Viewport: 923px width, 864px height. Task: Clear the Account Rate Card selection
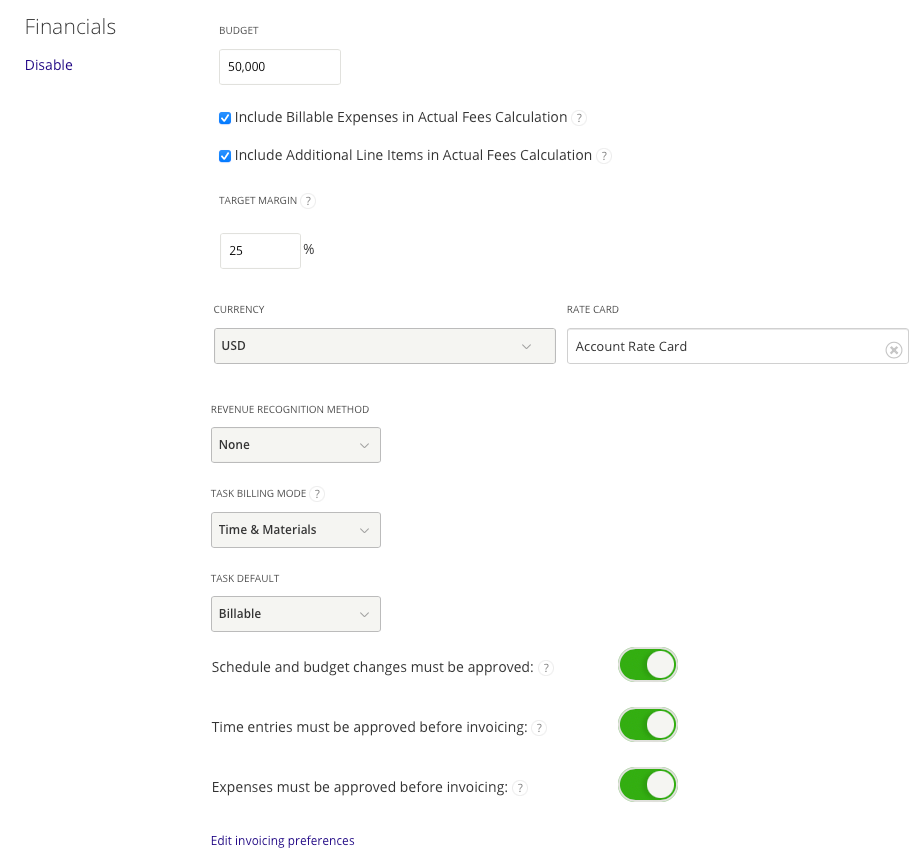[x=893, y=349]
